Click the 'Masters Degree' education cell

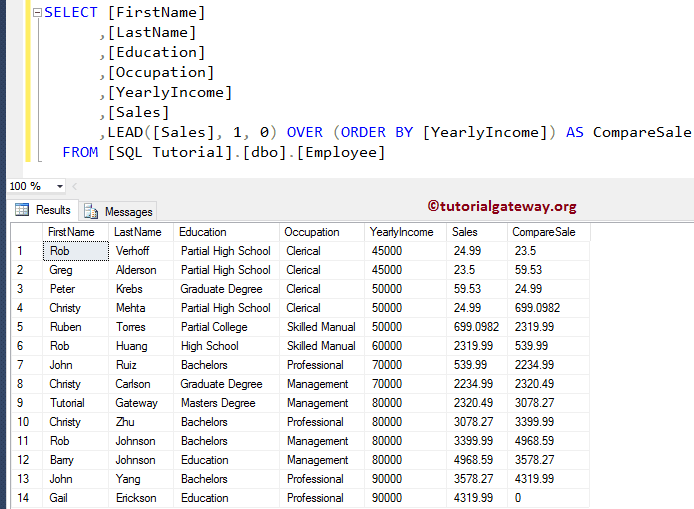pyautogui.click(x=226, y=403)
